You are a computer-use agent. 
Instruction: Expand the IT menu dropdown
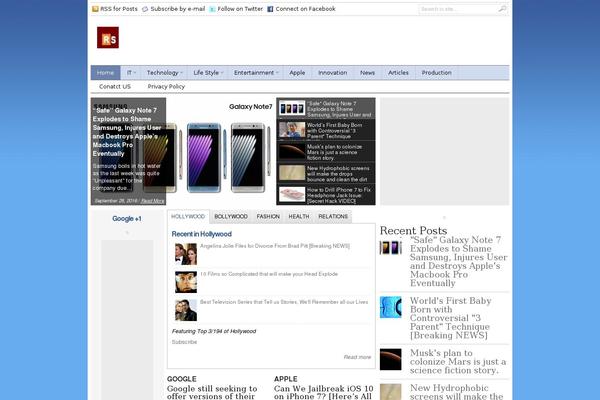(x=131, y=73)
